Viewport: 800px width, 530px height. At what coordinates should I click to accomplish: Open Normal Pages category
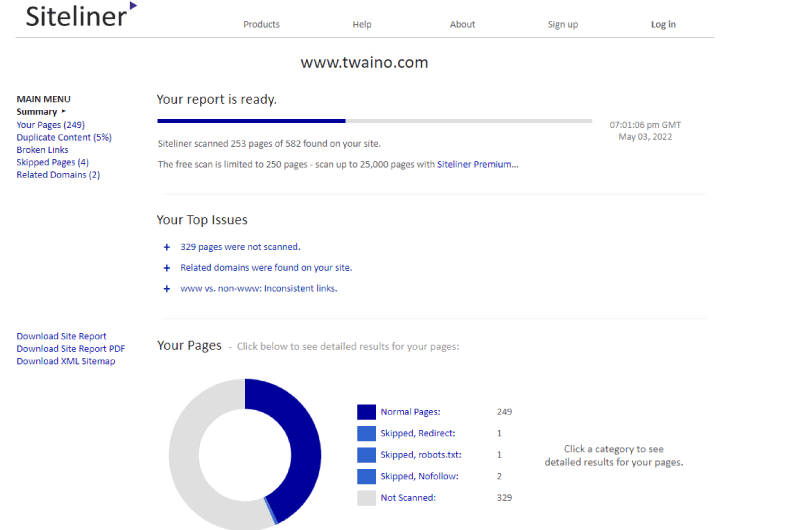point(410,412)
